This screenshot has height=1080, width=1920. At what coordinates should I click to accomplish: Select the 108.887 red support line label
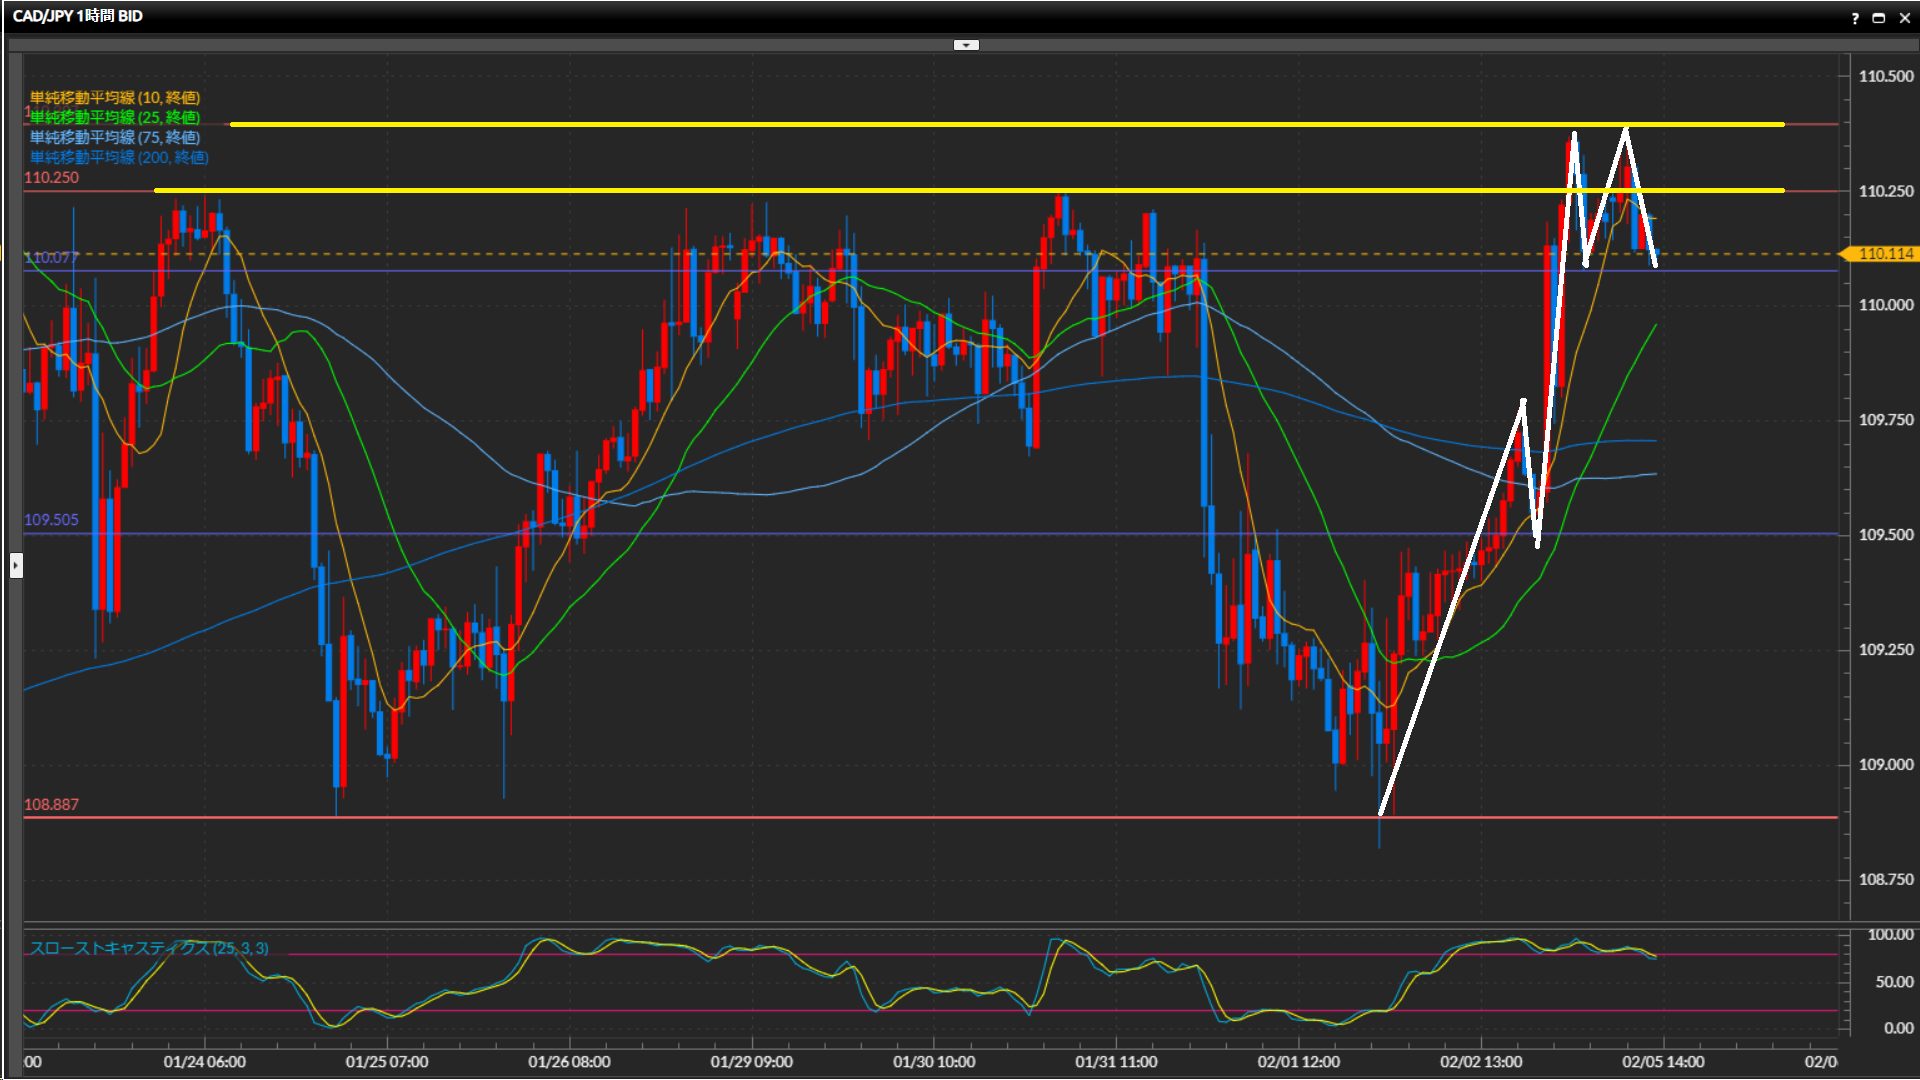(51, 804)
